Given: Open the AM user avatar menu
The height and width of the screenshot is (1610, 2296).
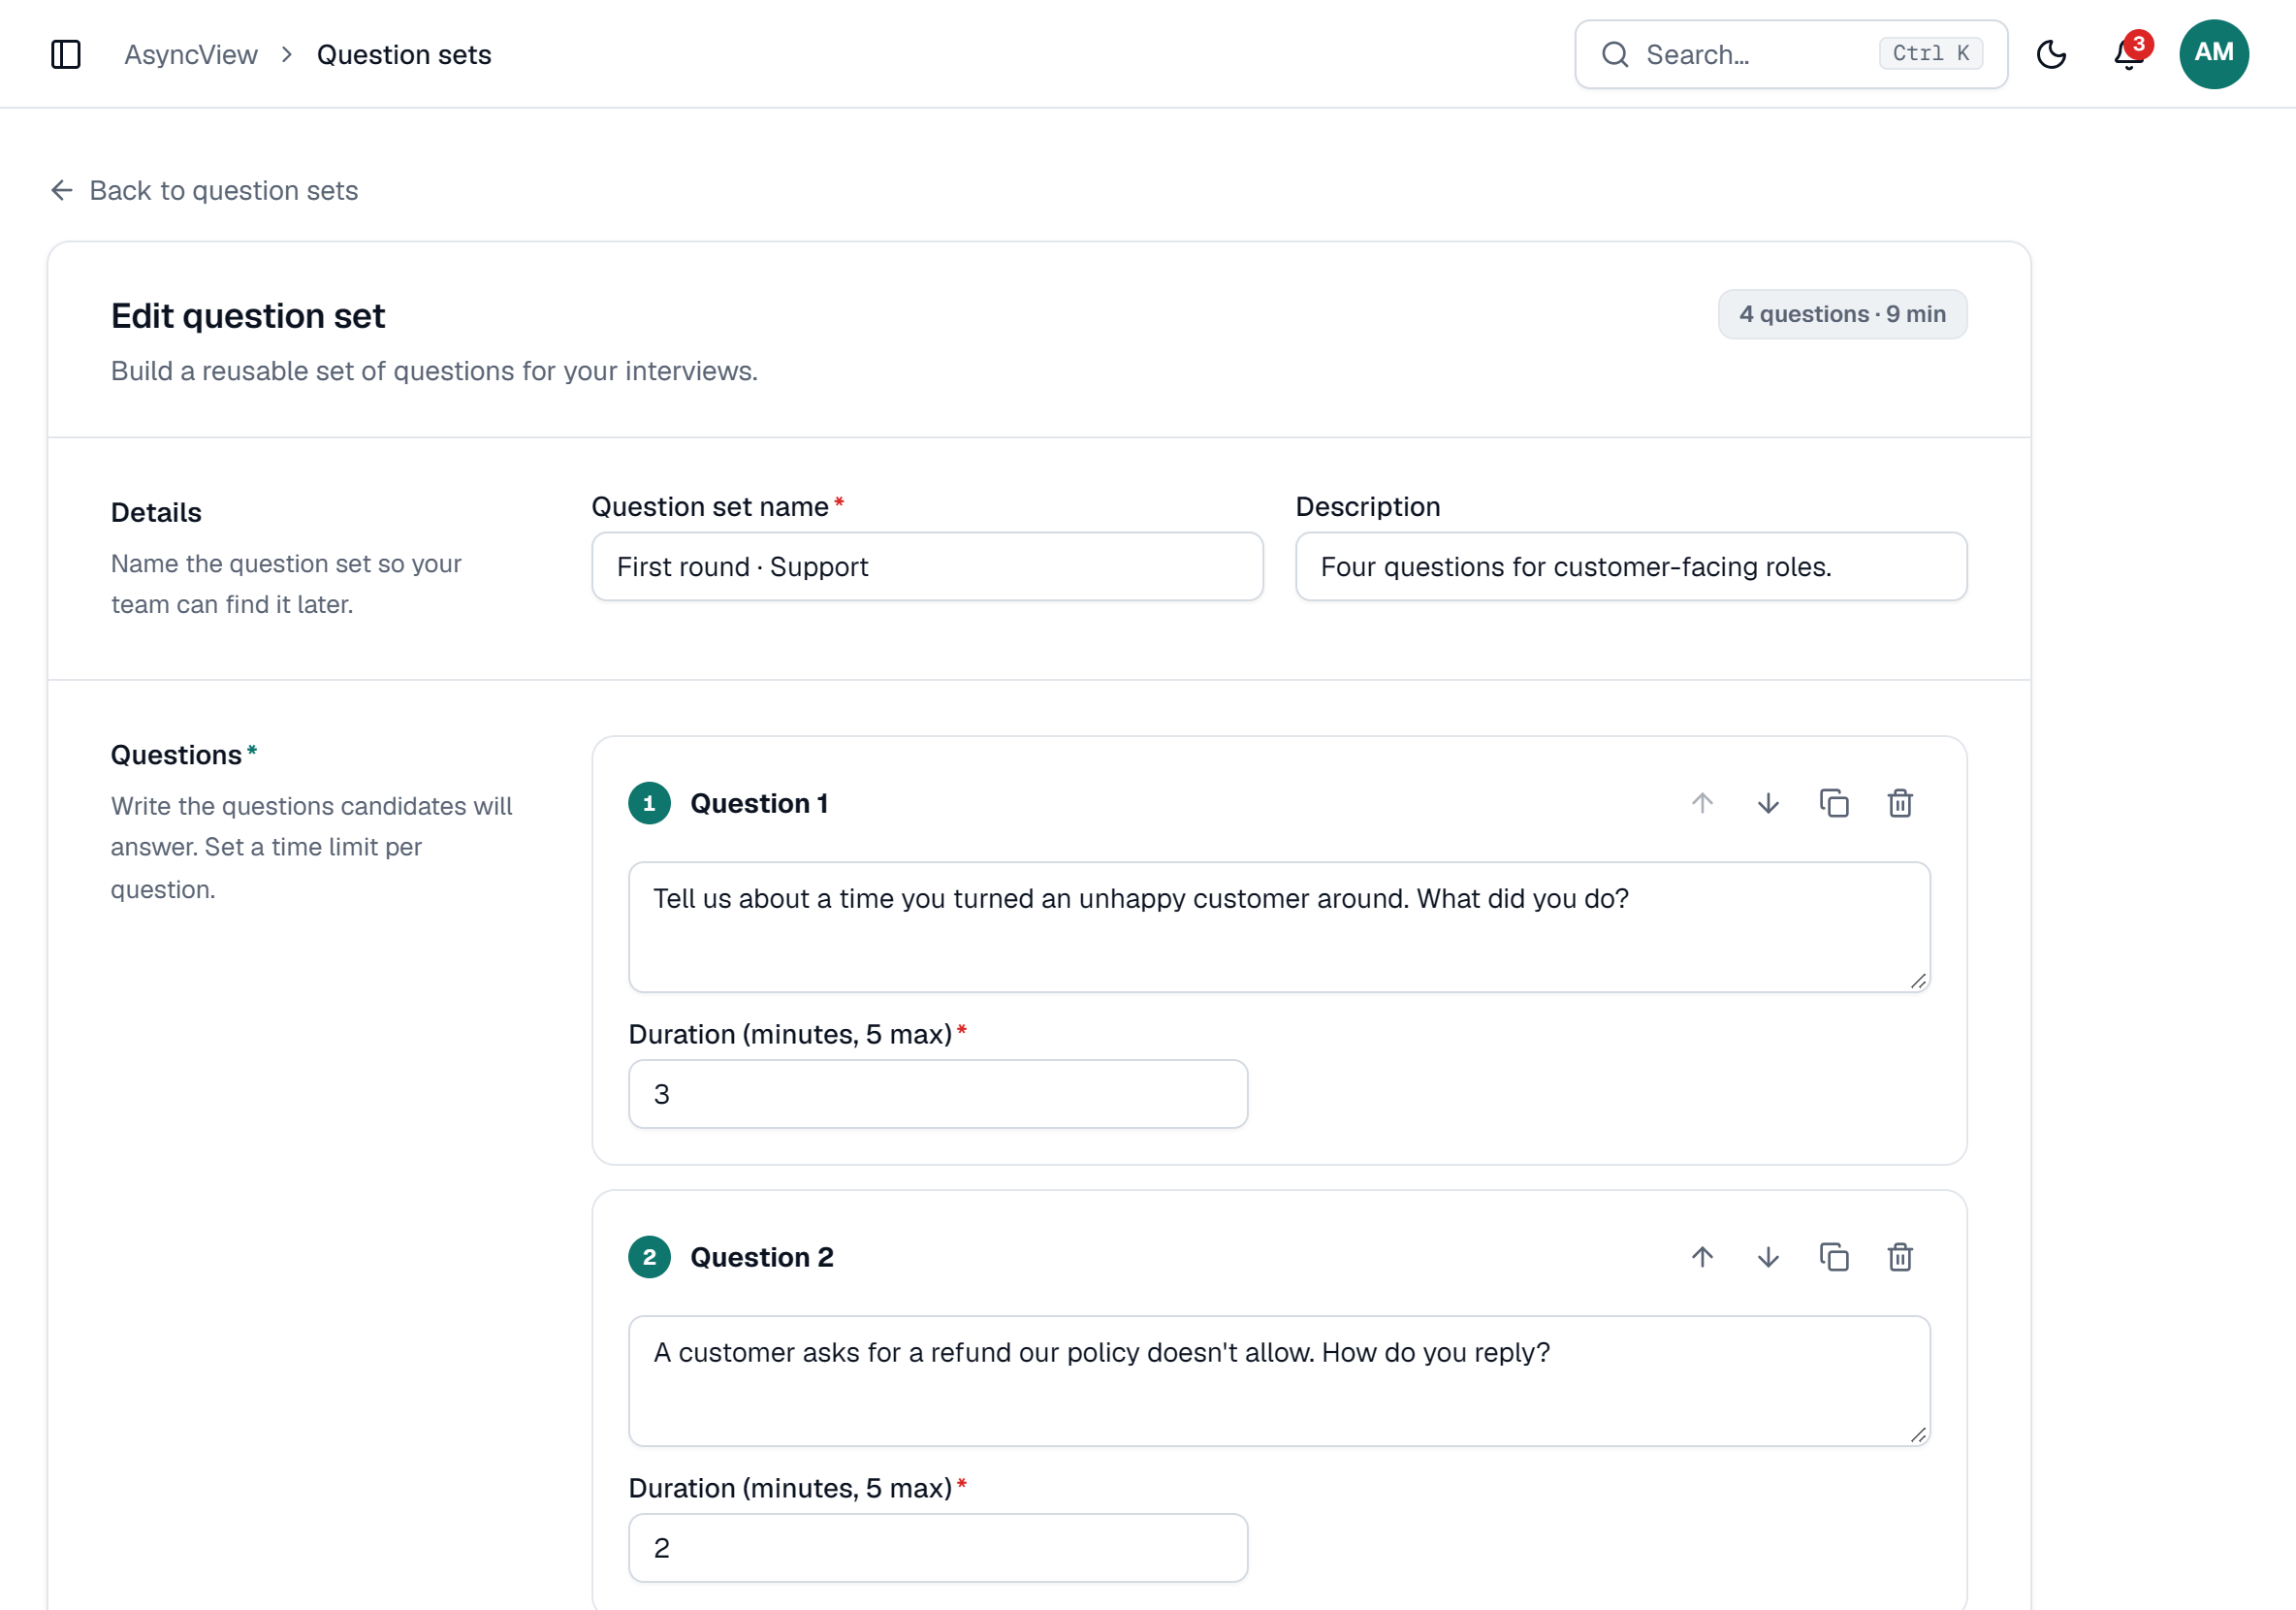Looking at the screenshot, I should pos(2213,54).
